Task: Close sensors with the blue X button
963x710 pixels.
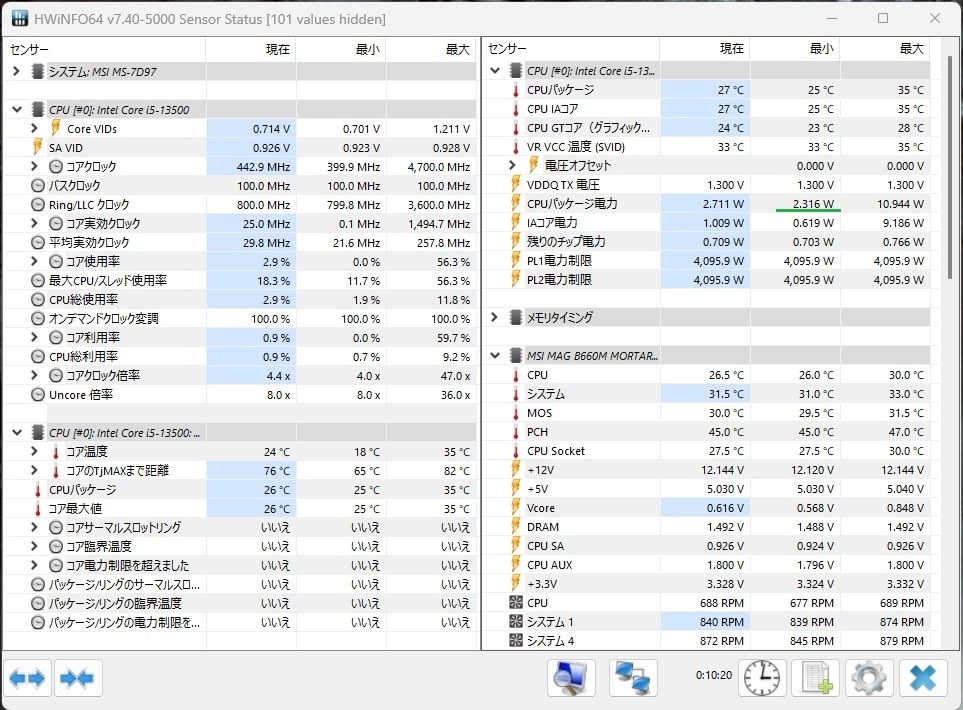Action: pos(922,678)
